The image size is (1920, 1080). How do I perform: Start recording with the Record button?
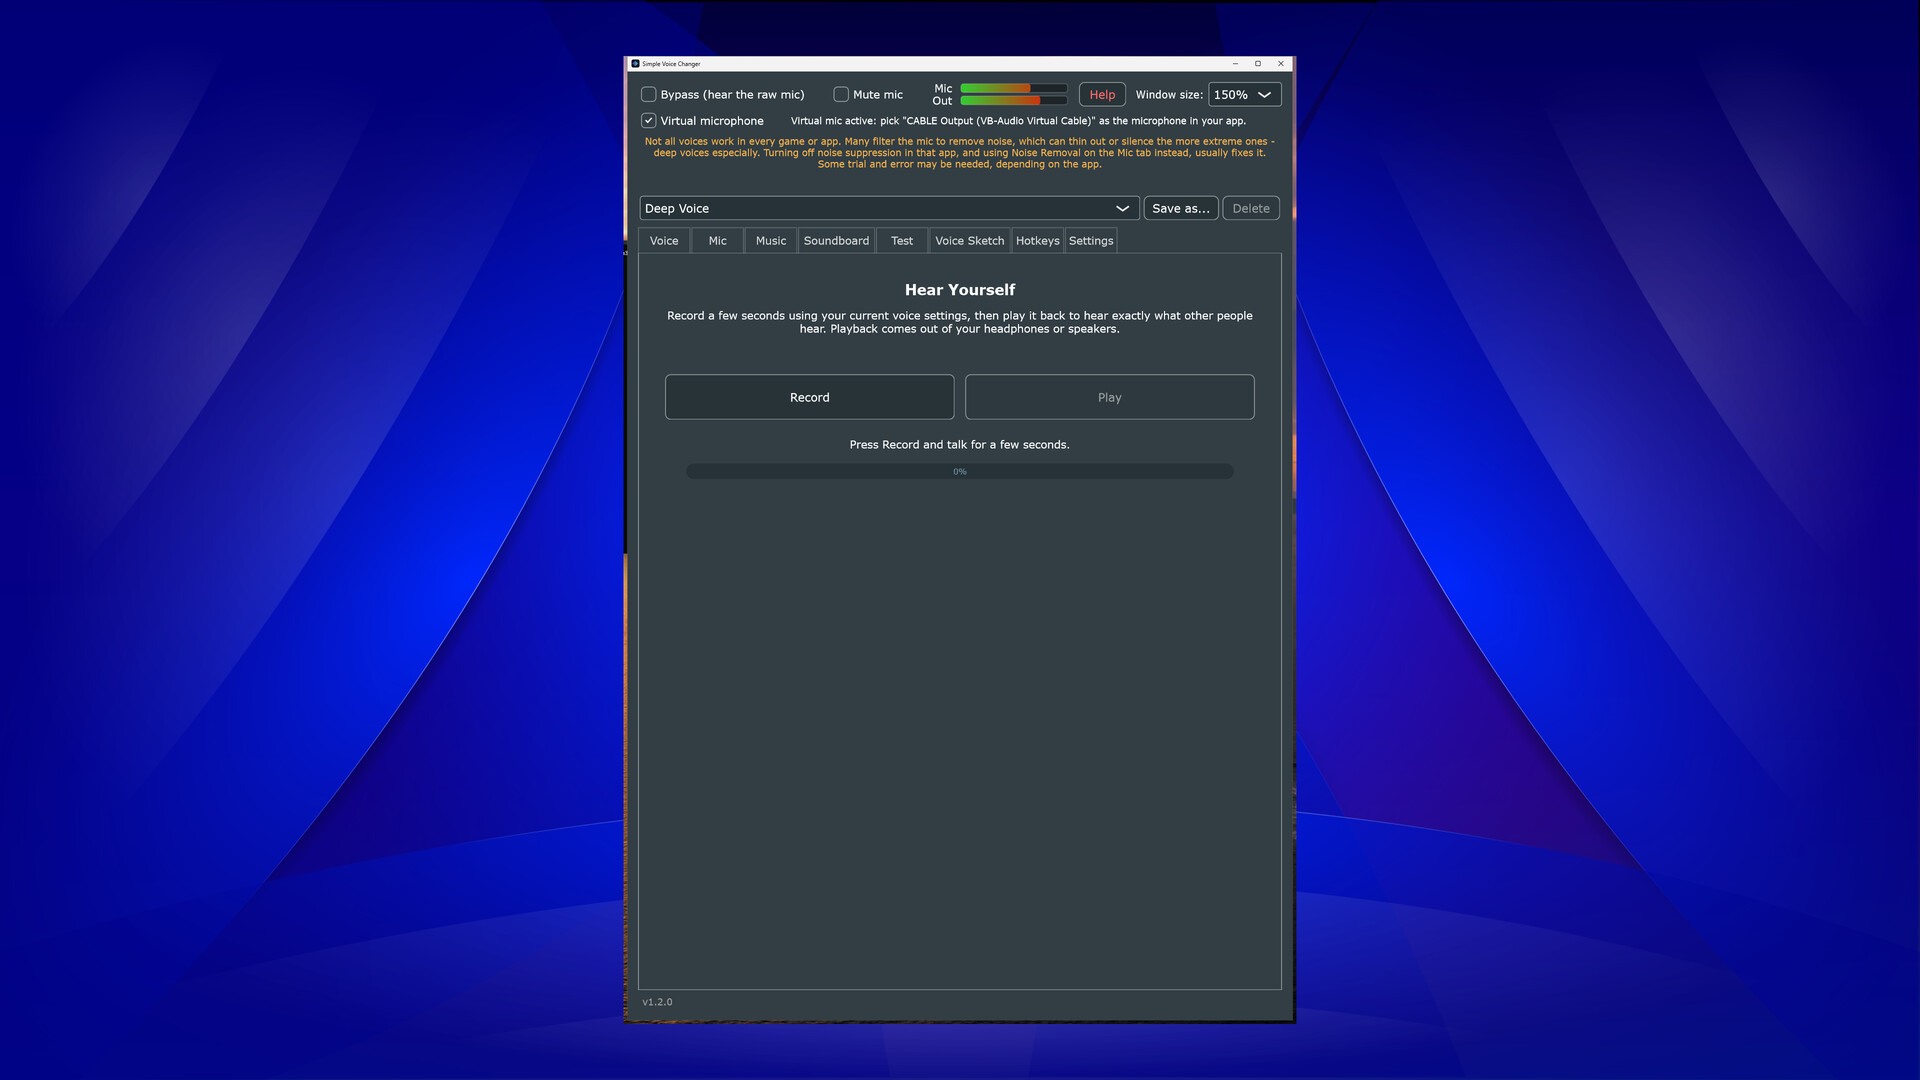pos(809,397)
